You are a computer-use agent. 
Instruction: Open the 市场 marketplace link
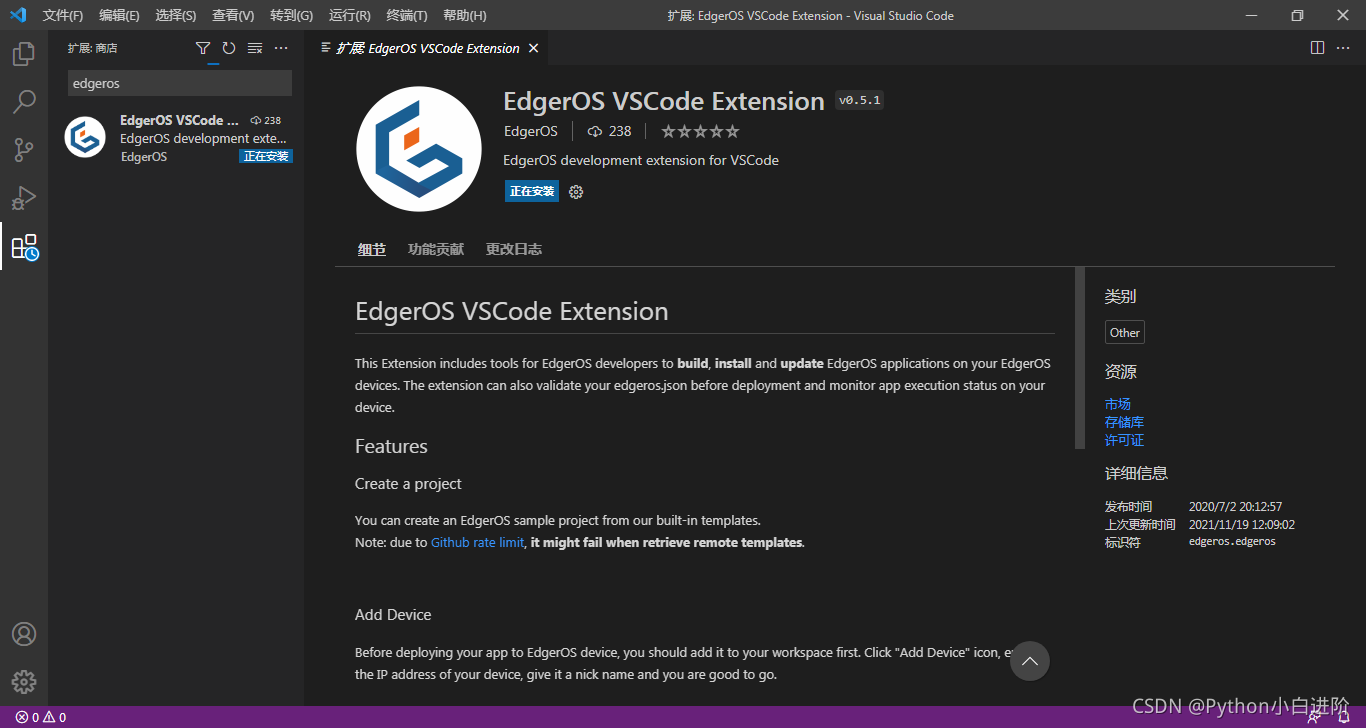tap(1118, 404)
